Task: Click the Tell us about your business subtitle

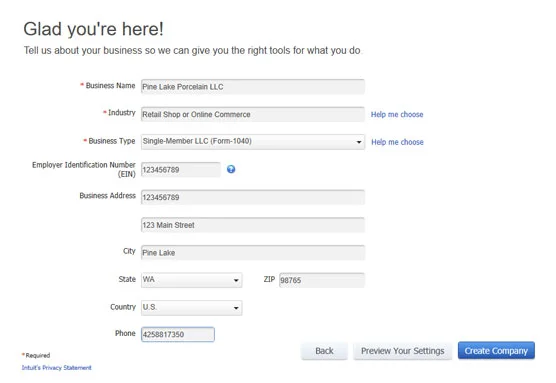Action: (192, 50)
